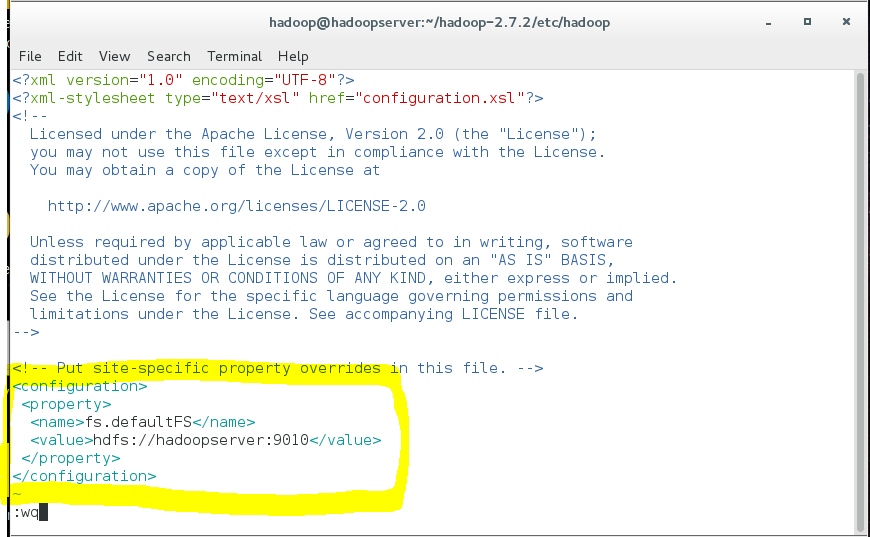Open the Help menu
This screenshot has height=537, width=870.
(293, 57)
